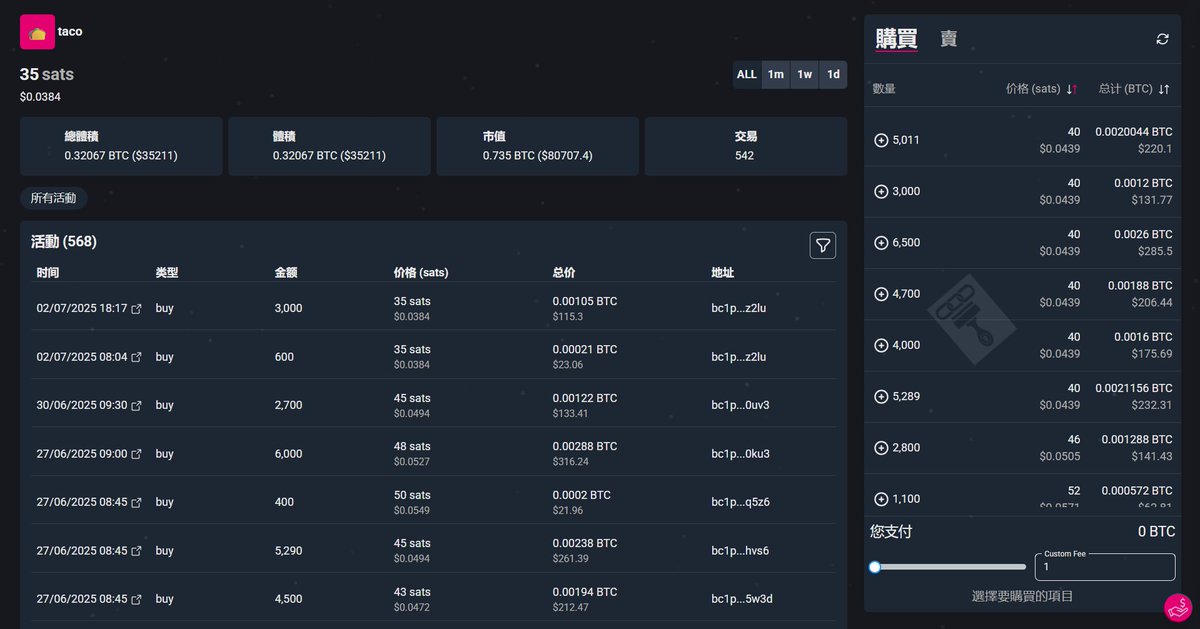The width and height of the screenshot is (1200, 629).
Task: Open address bc1p...0ku3
Action: pos(740,454)
